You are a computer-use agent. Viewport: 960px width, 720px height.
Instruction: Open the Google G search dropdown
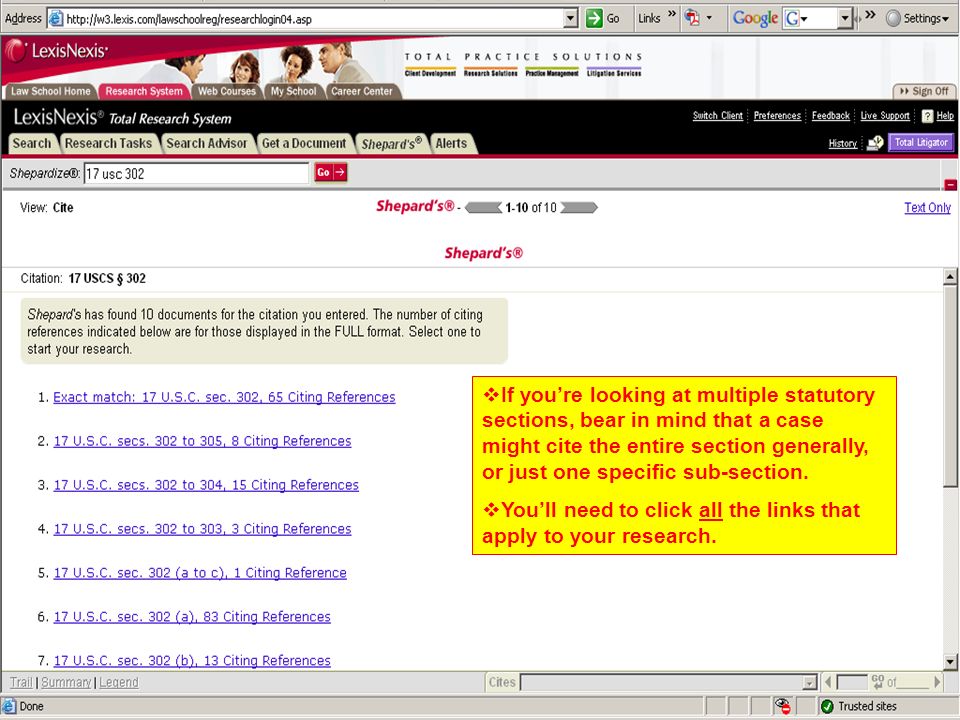click(796, 18)
